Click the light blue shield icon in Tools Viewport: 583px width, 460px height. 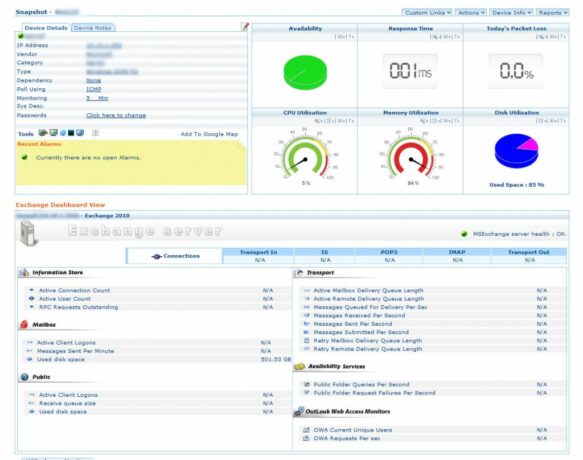click(x=63, y=133)
